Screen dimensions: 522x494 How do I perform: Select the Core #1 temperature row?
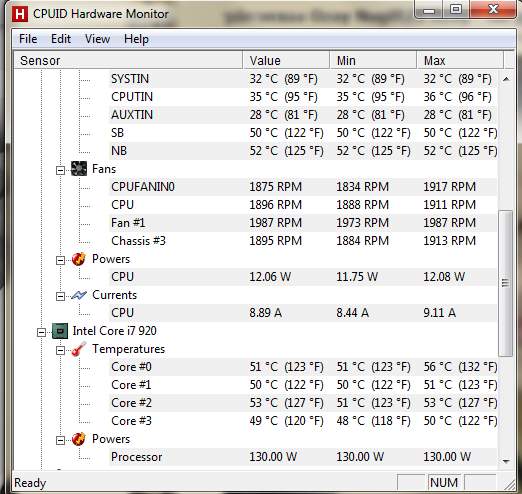point(303,385)
